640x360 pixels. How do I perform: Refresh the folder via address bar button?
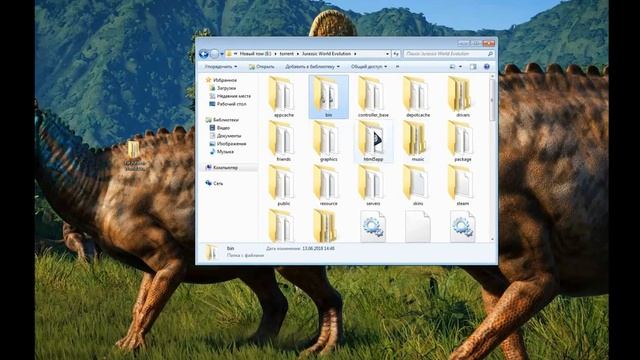(396, 54)
